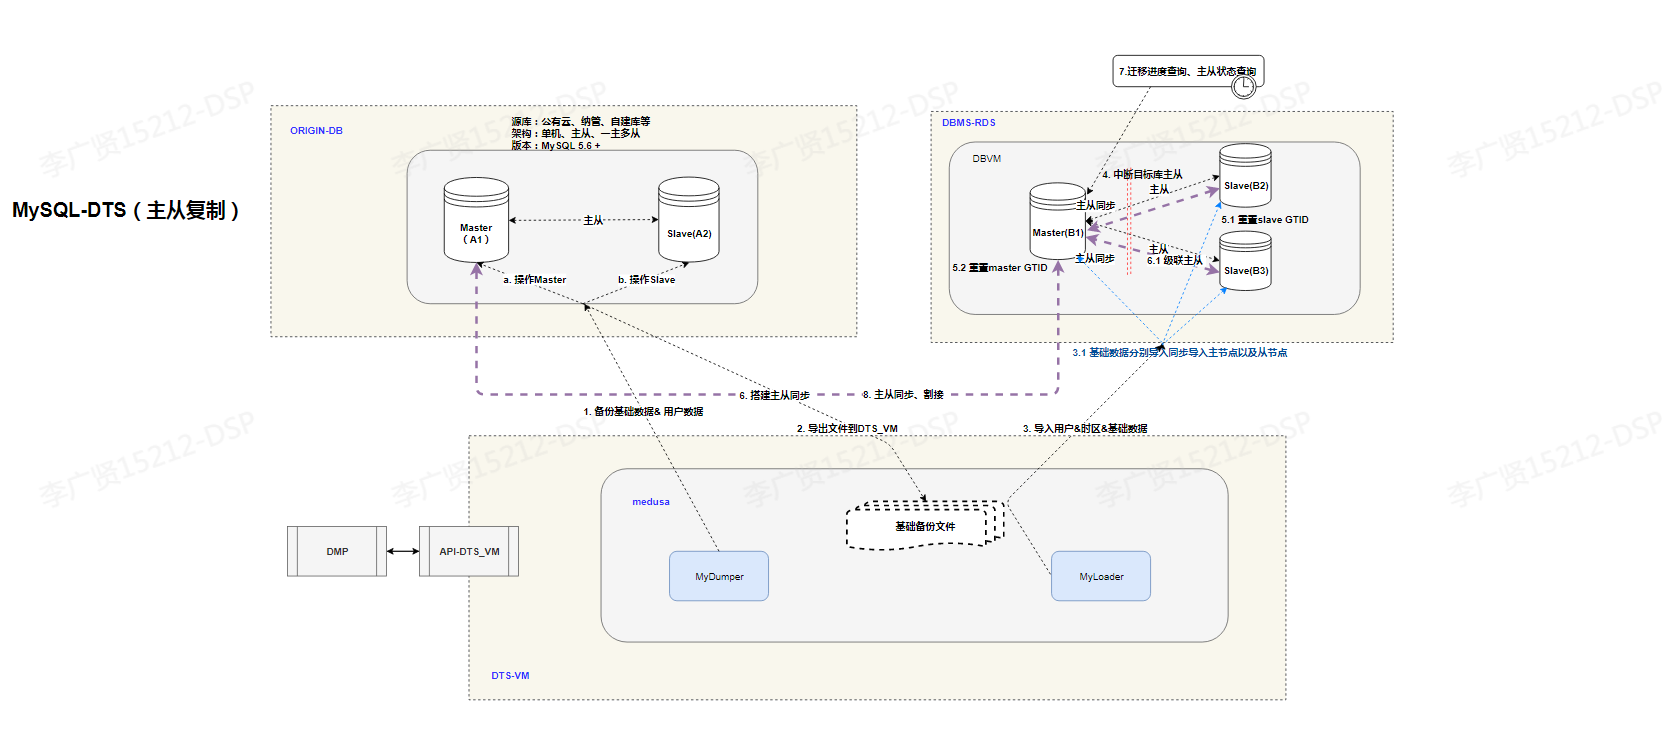
Task: Select the '5.2 重置master GTID' label
Action: click(999, 268)
